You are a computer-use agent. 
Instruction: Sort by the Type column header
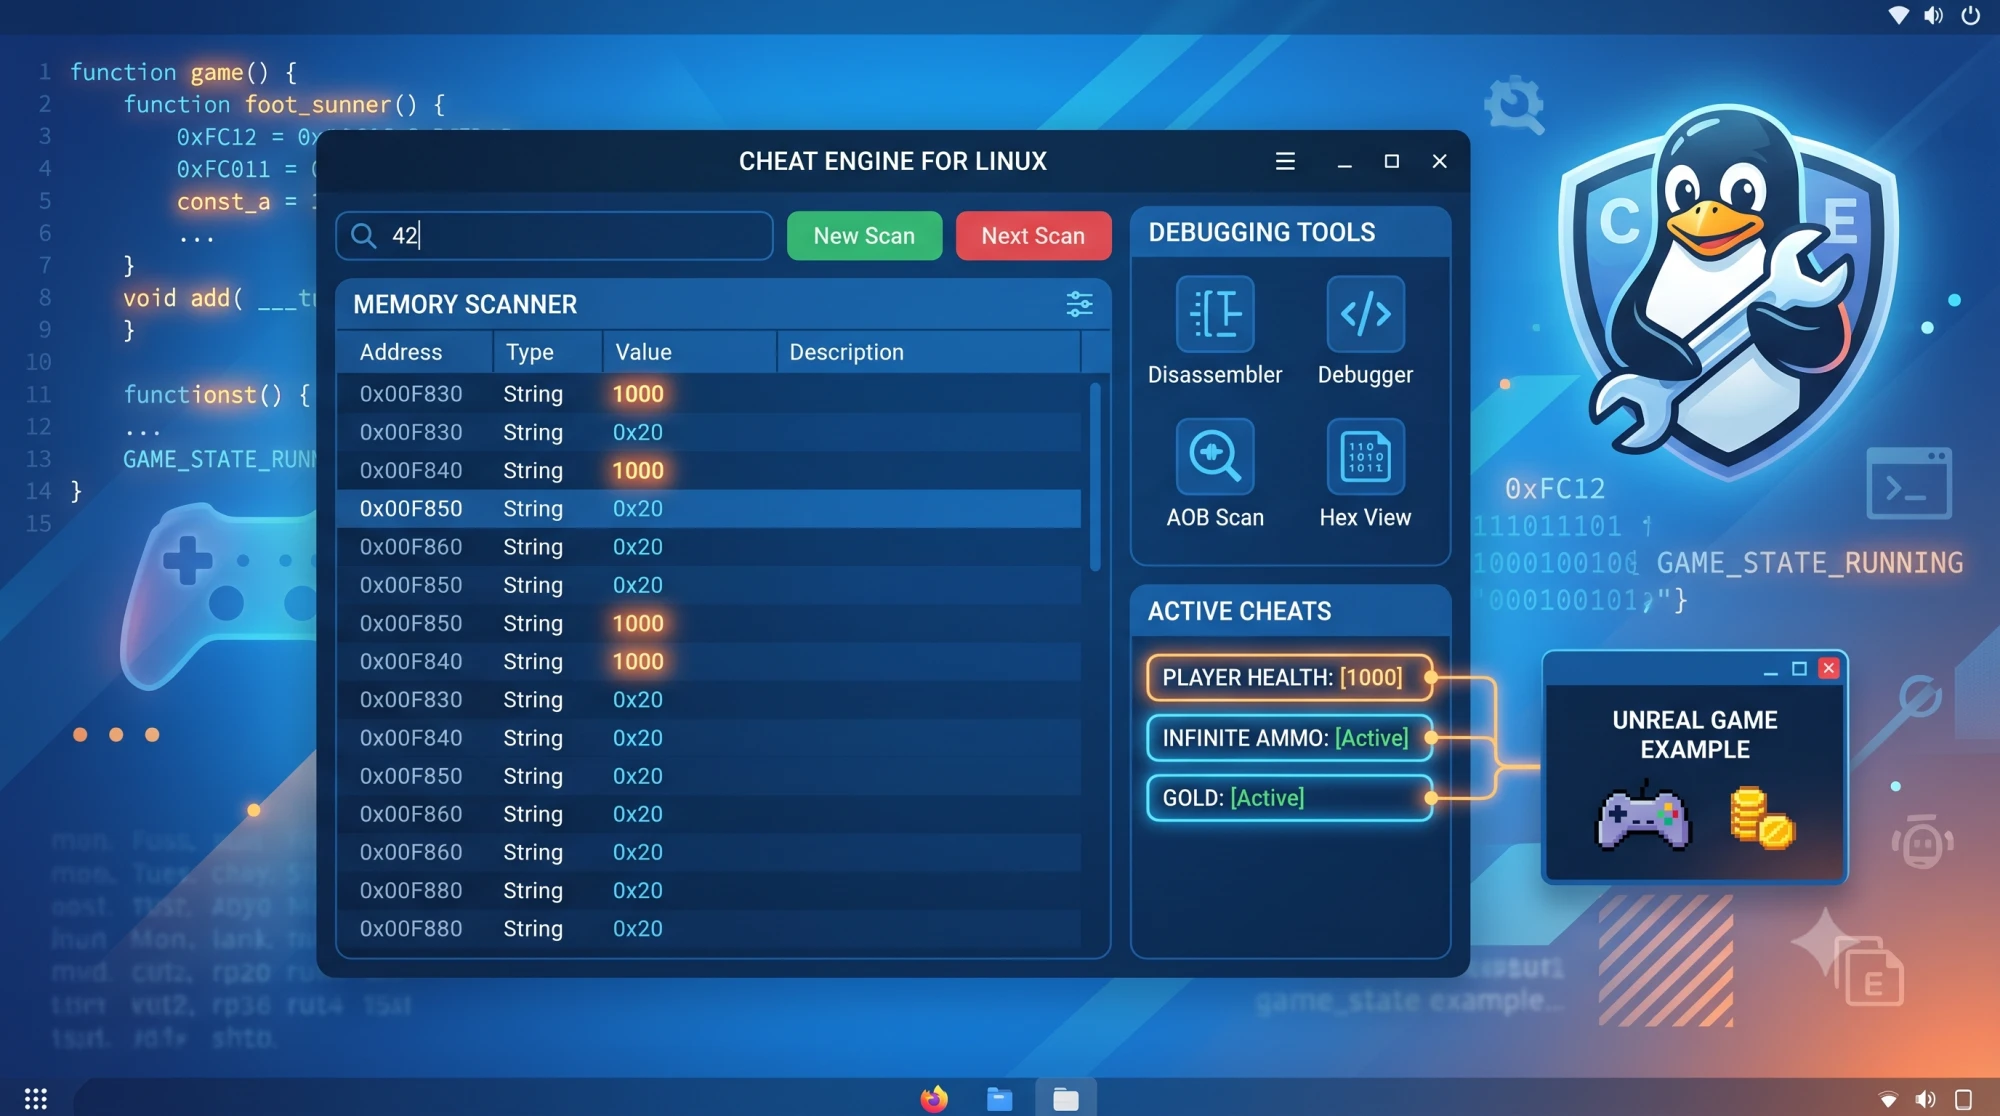547,352
